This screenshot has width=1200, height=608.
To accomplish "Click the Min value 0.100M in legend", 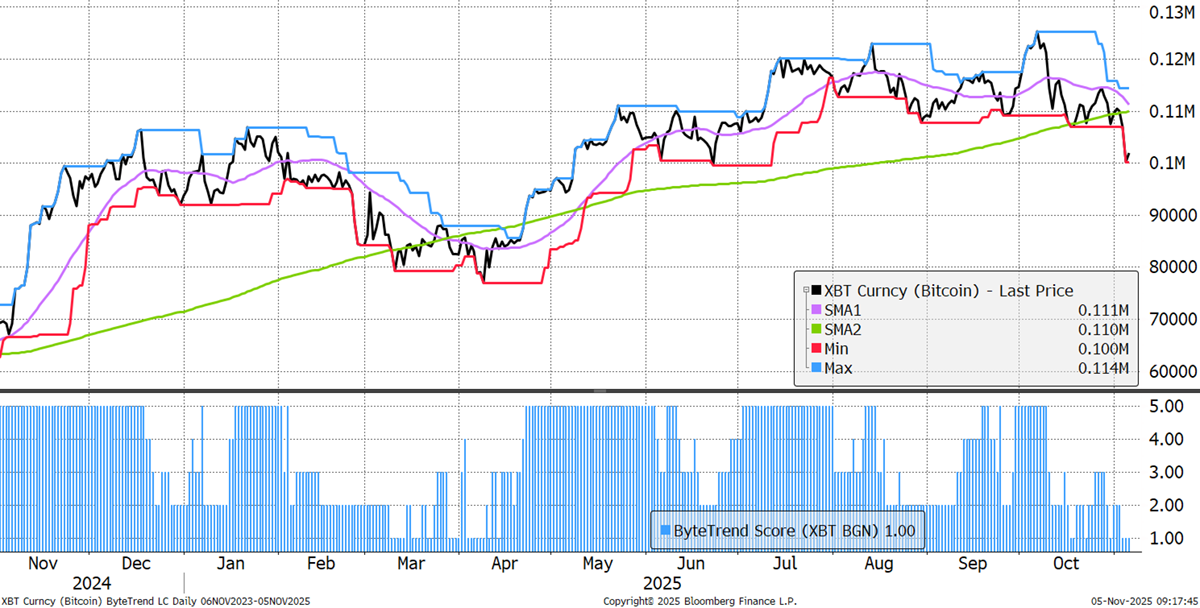I will pos(1102,348).
